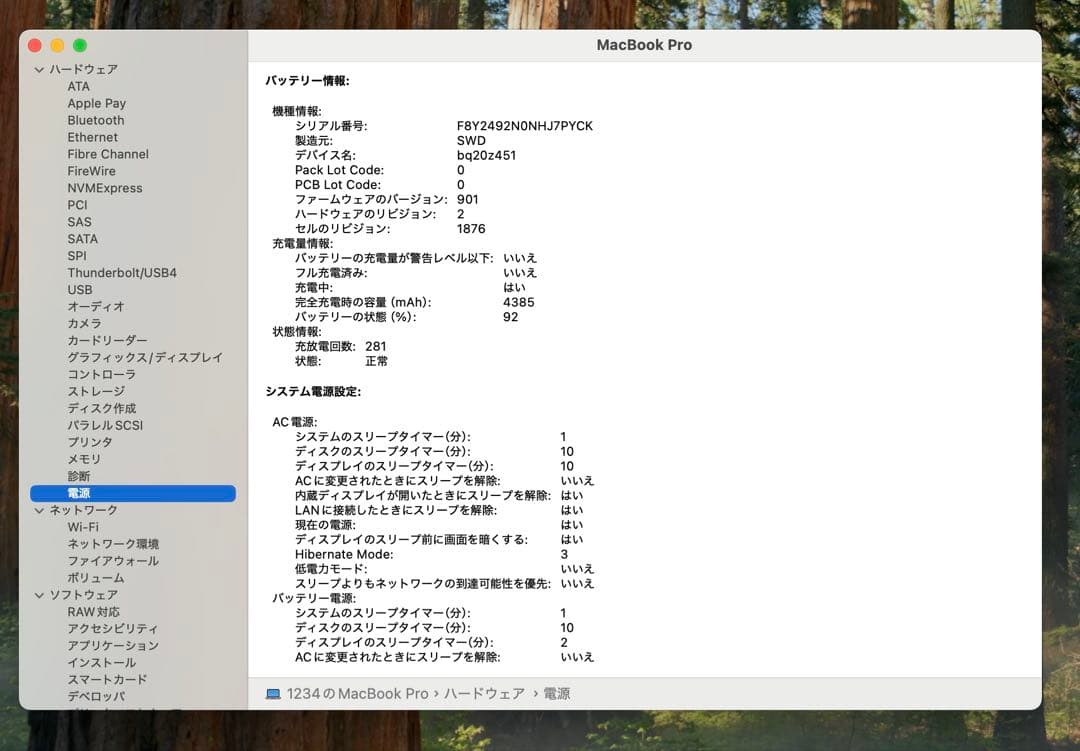
Task: Select PCI in the sidebar
Action: pyautogui.click(x=77, y=205)
